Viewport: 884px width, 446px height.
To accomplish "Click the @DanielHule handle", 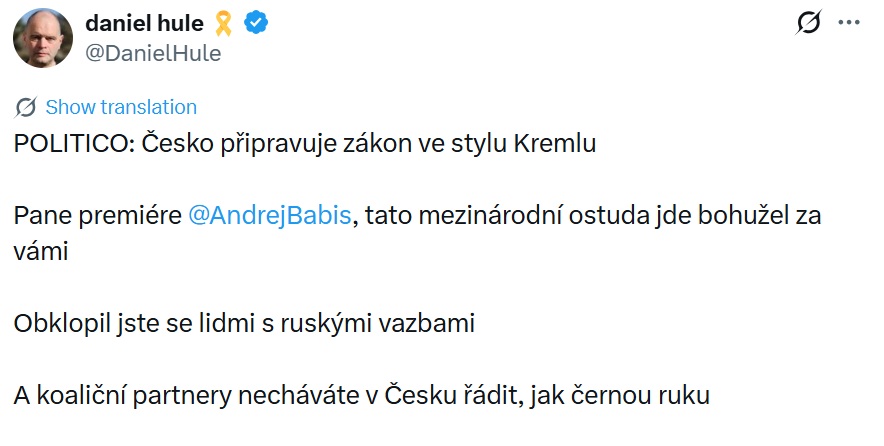I will coord(154,53).
